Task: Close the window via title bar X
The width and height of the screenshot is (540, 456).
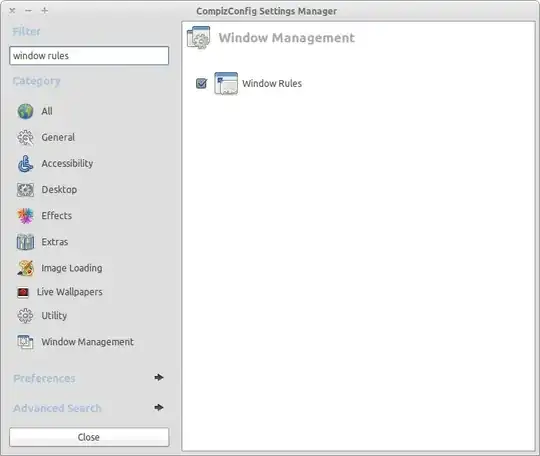Action: [12, 11]
